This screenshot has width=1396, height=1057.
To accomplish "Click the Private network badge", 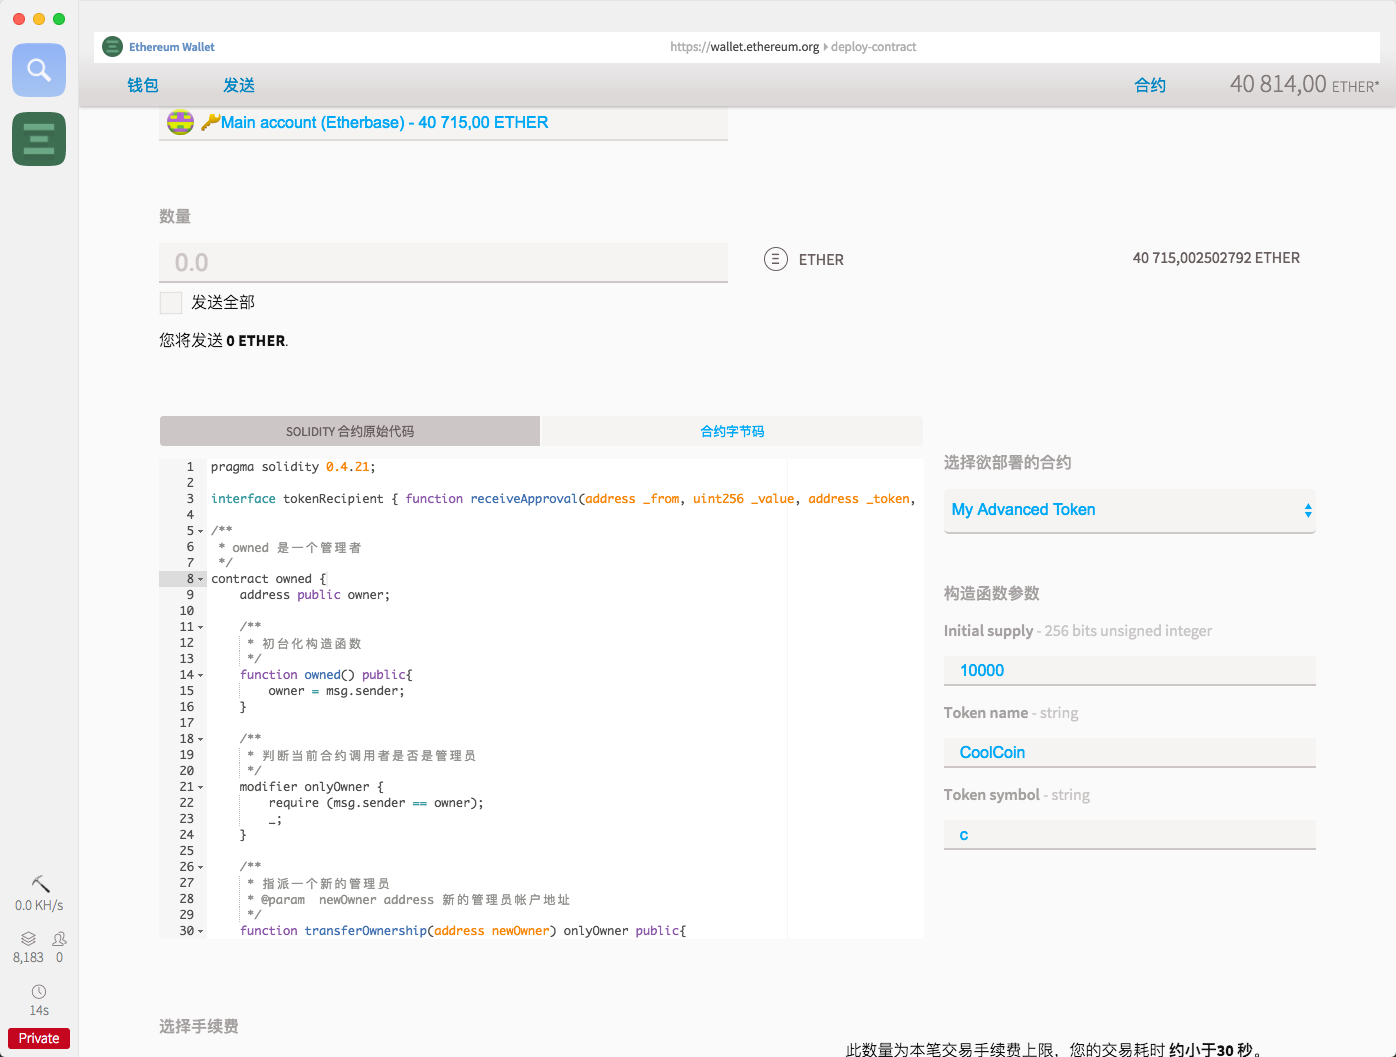I will click(39, 1038).
